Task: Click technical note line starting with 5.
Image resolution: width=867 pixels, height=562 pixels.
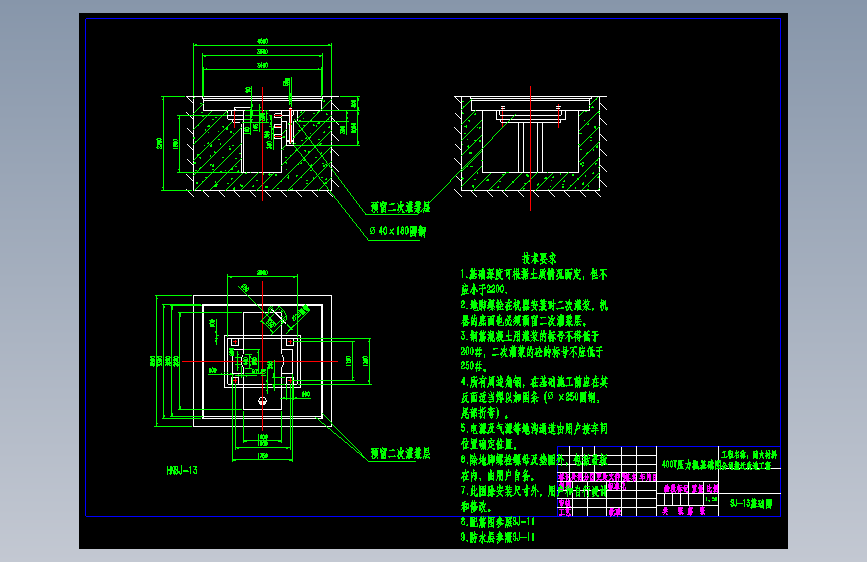Action: pyautogui.click(x=534, y=429)
